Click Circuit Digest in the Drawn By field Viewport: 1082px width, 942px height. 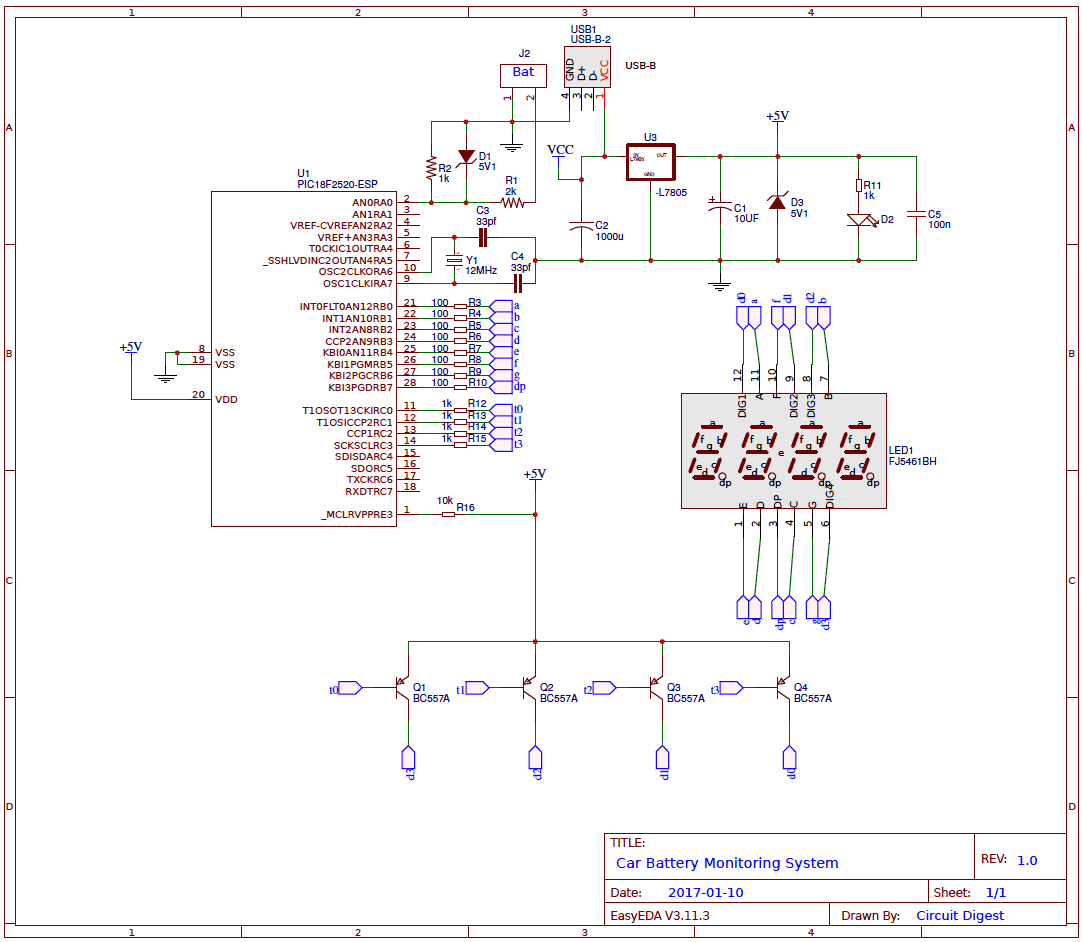coord(959,915)
